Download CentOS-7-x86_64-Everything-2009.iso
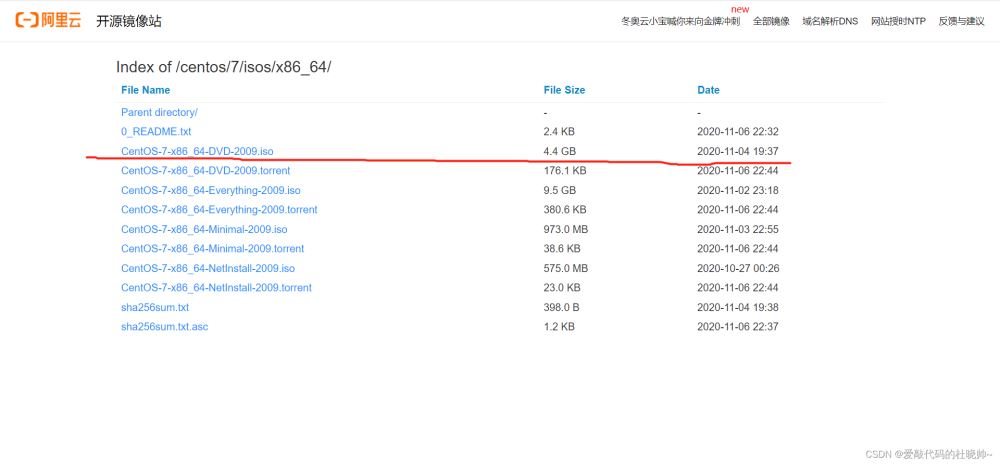Screen dimensions: 1000x464 [210, 190]
